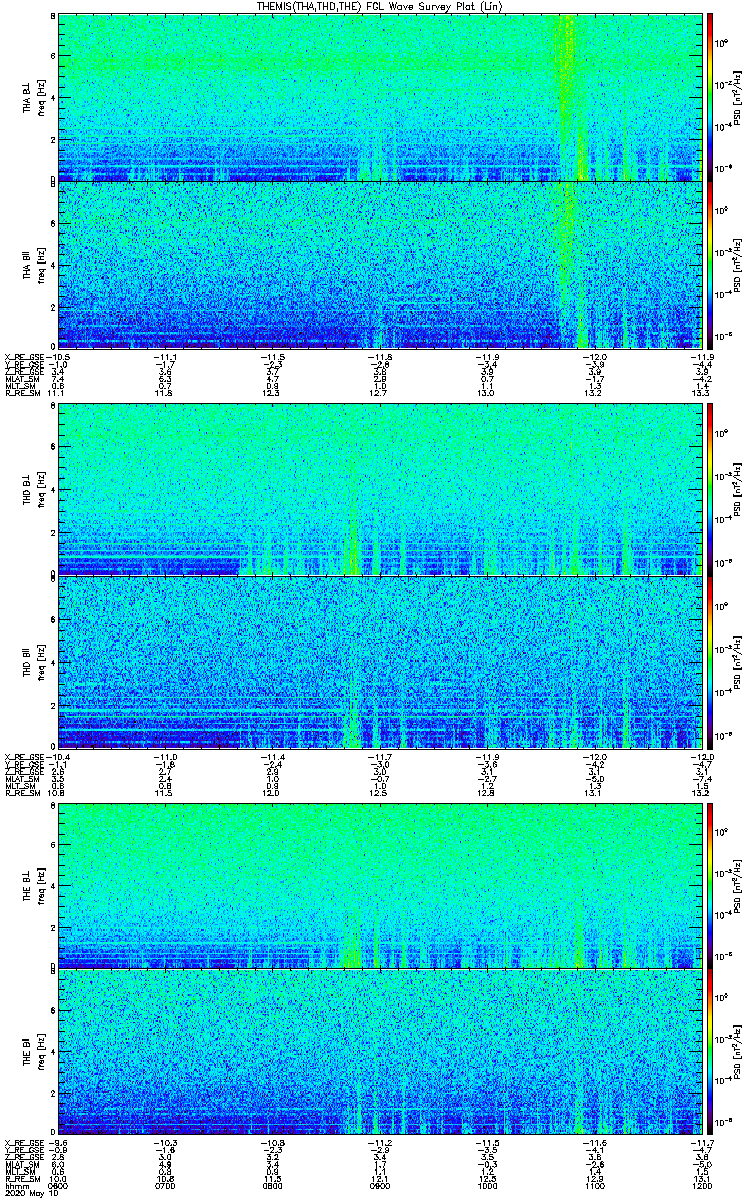The height and width of the screenshot is (1200, 750).
Task: Click the PSD [nT²/Hz] label of bottom color bar
Action: pos(735,1052)
